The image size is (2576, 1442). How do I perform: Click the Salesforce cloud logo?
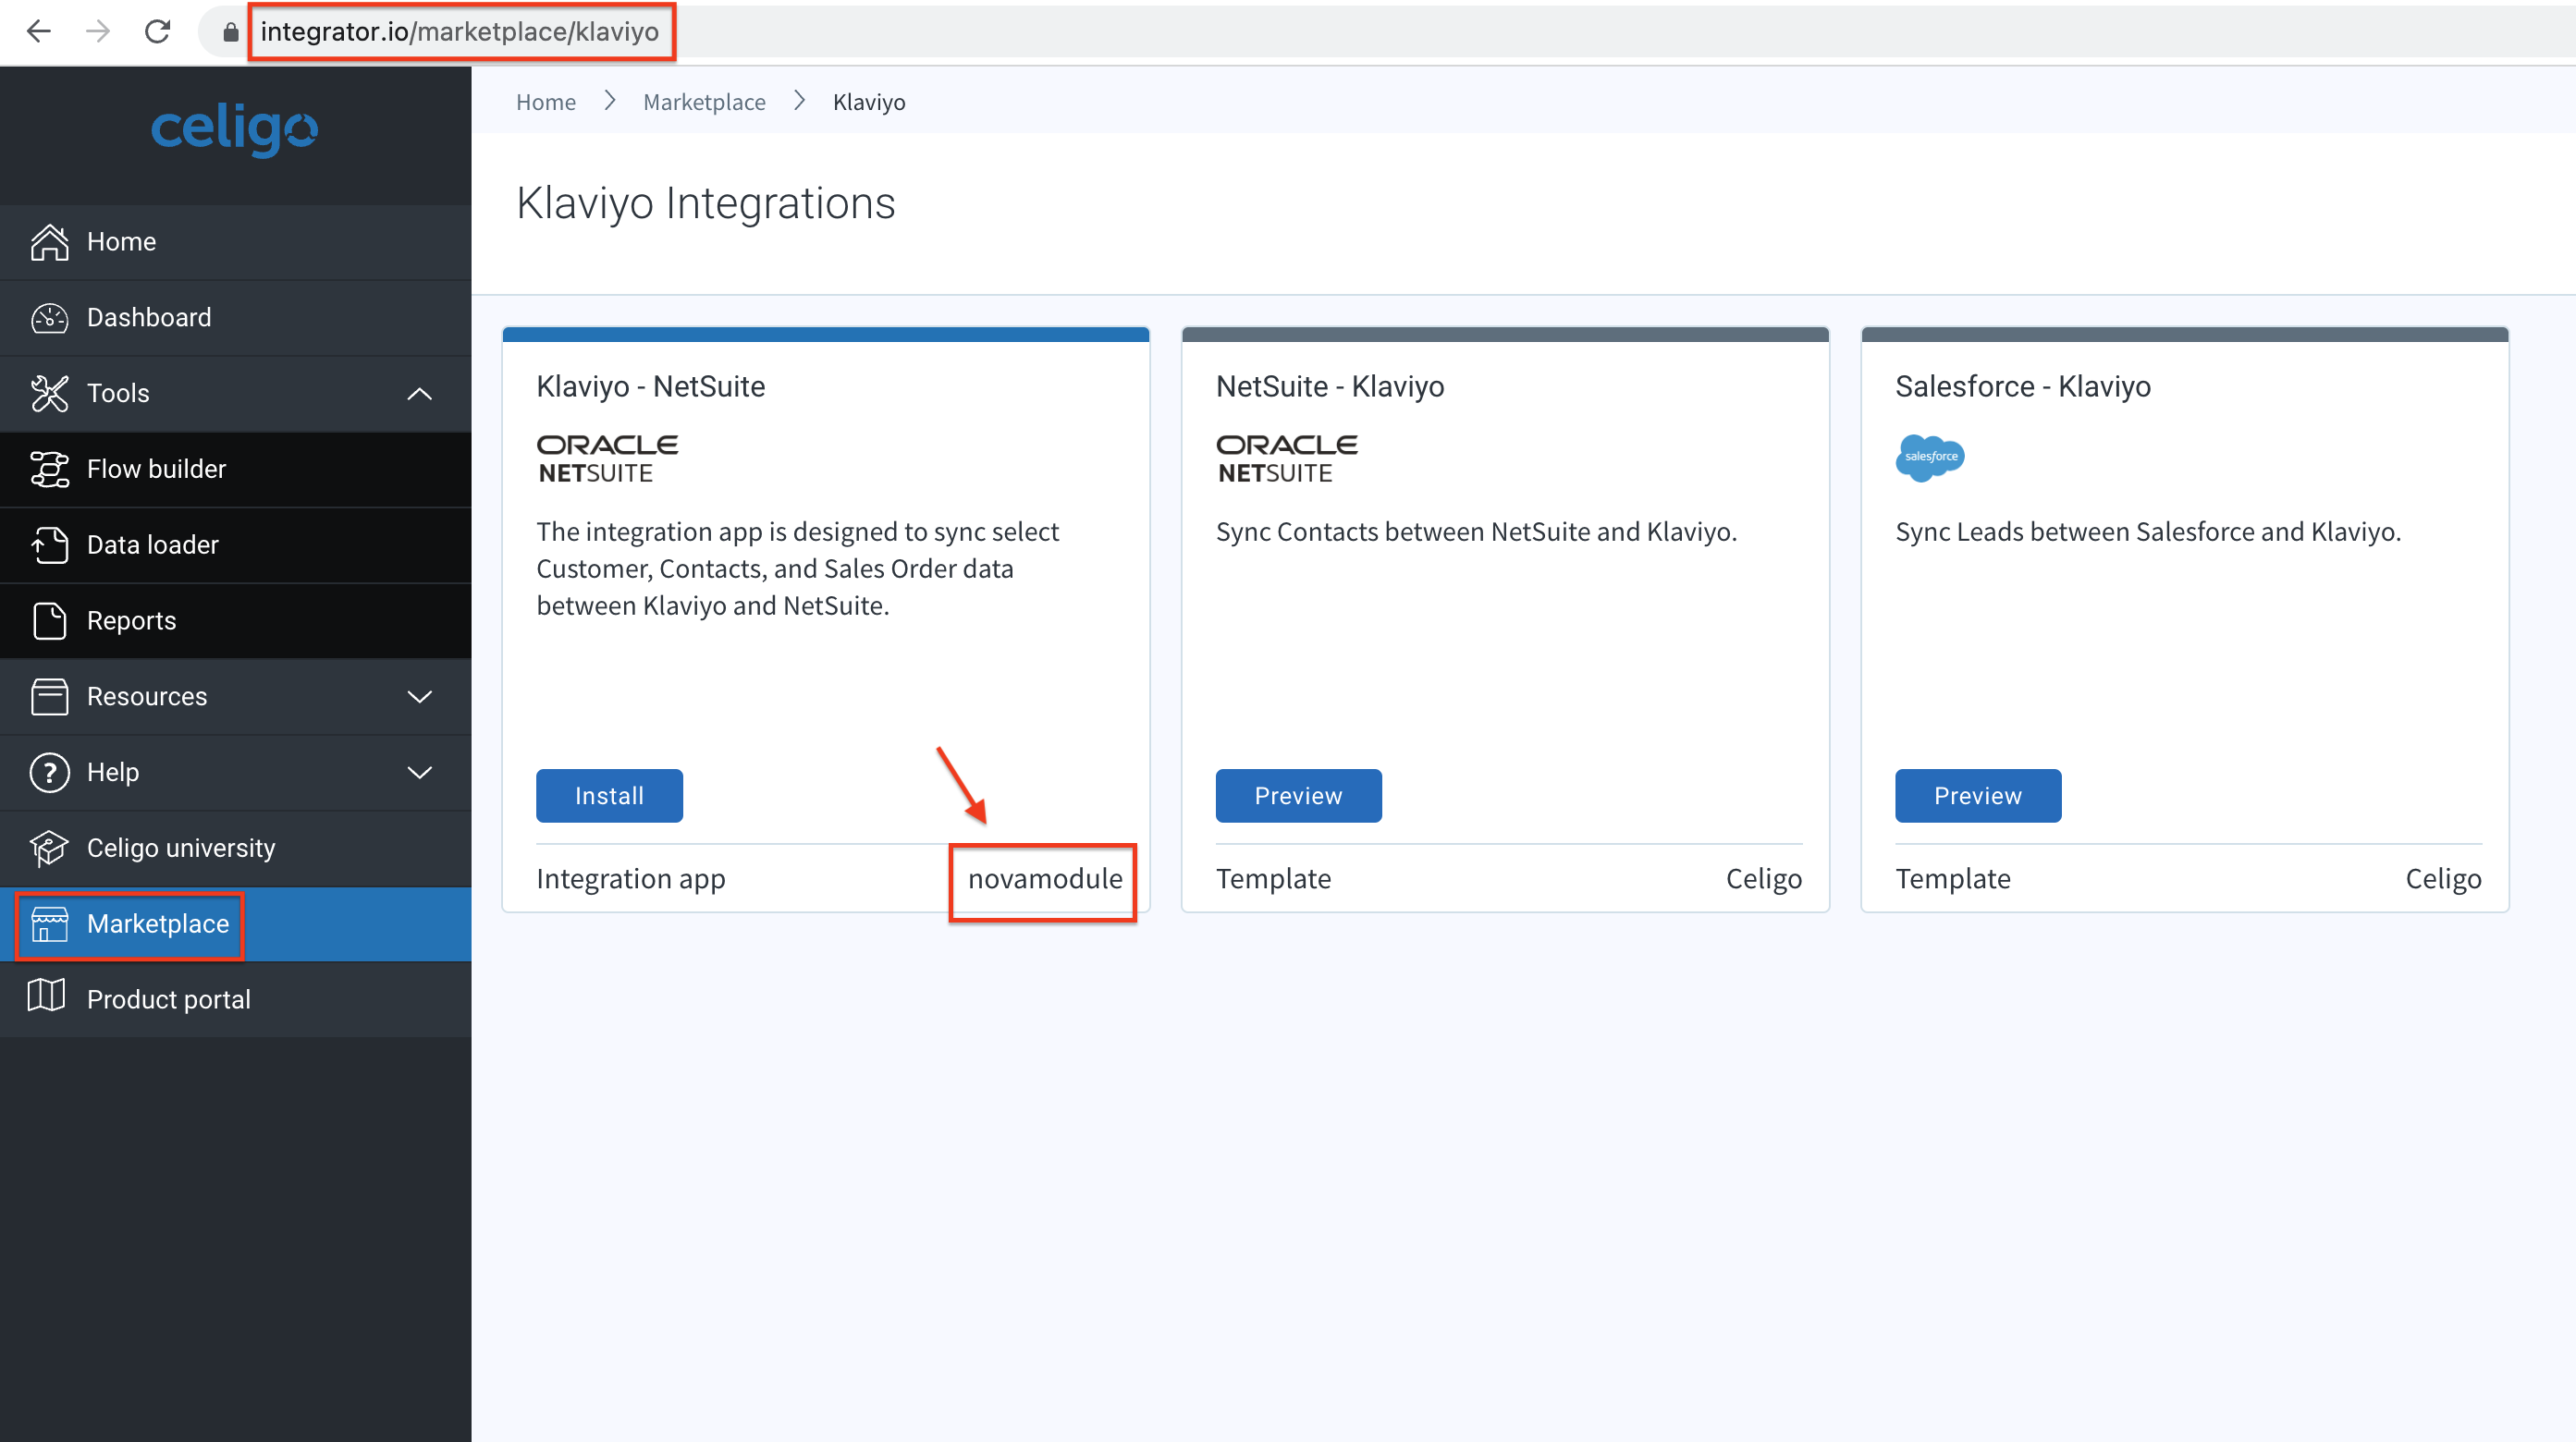click(x=1930, y=458)
